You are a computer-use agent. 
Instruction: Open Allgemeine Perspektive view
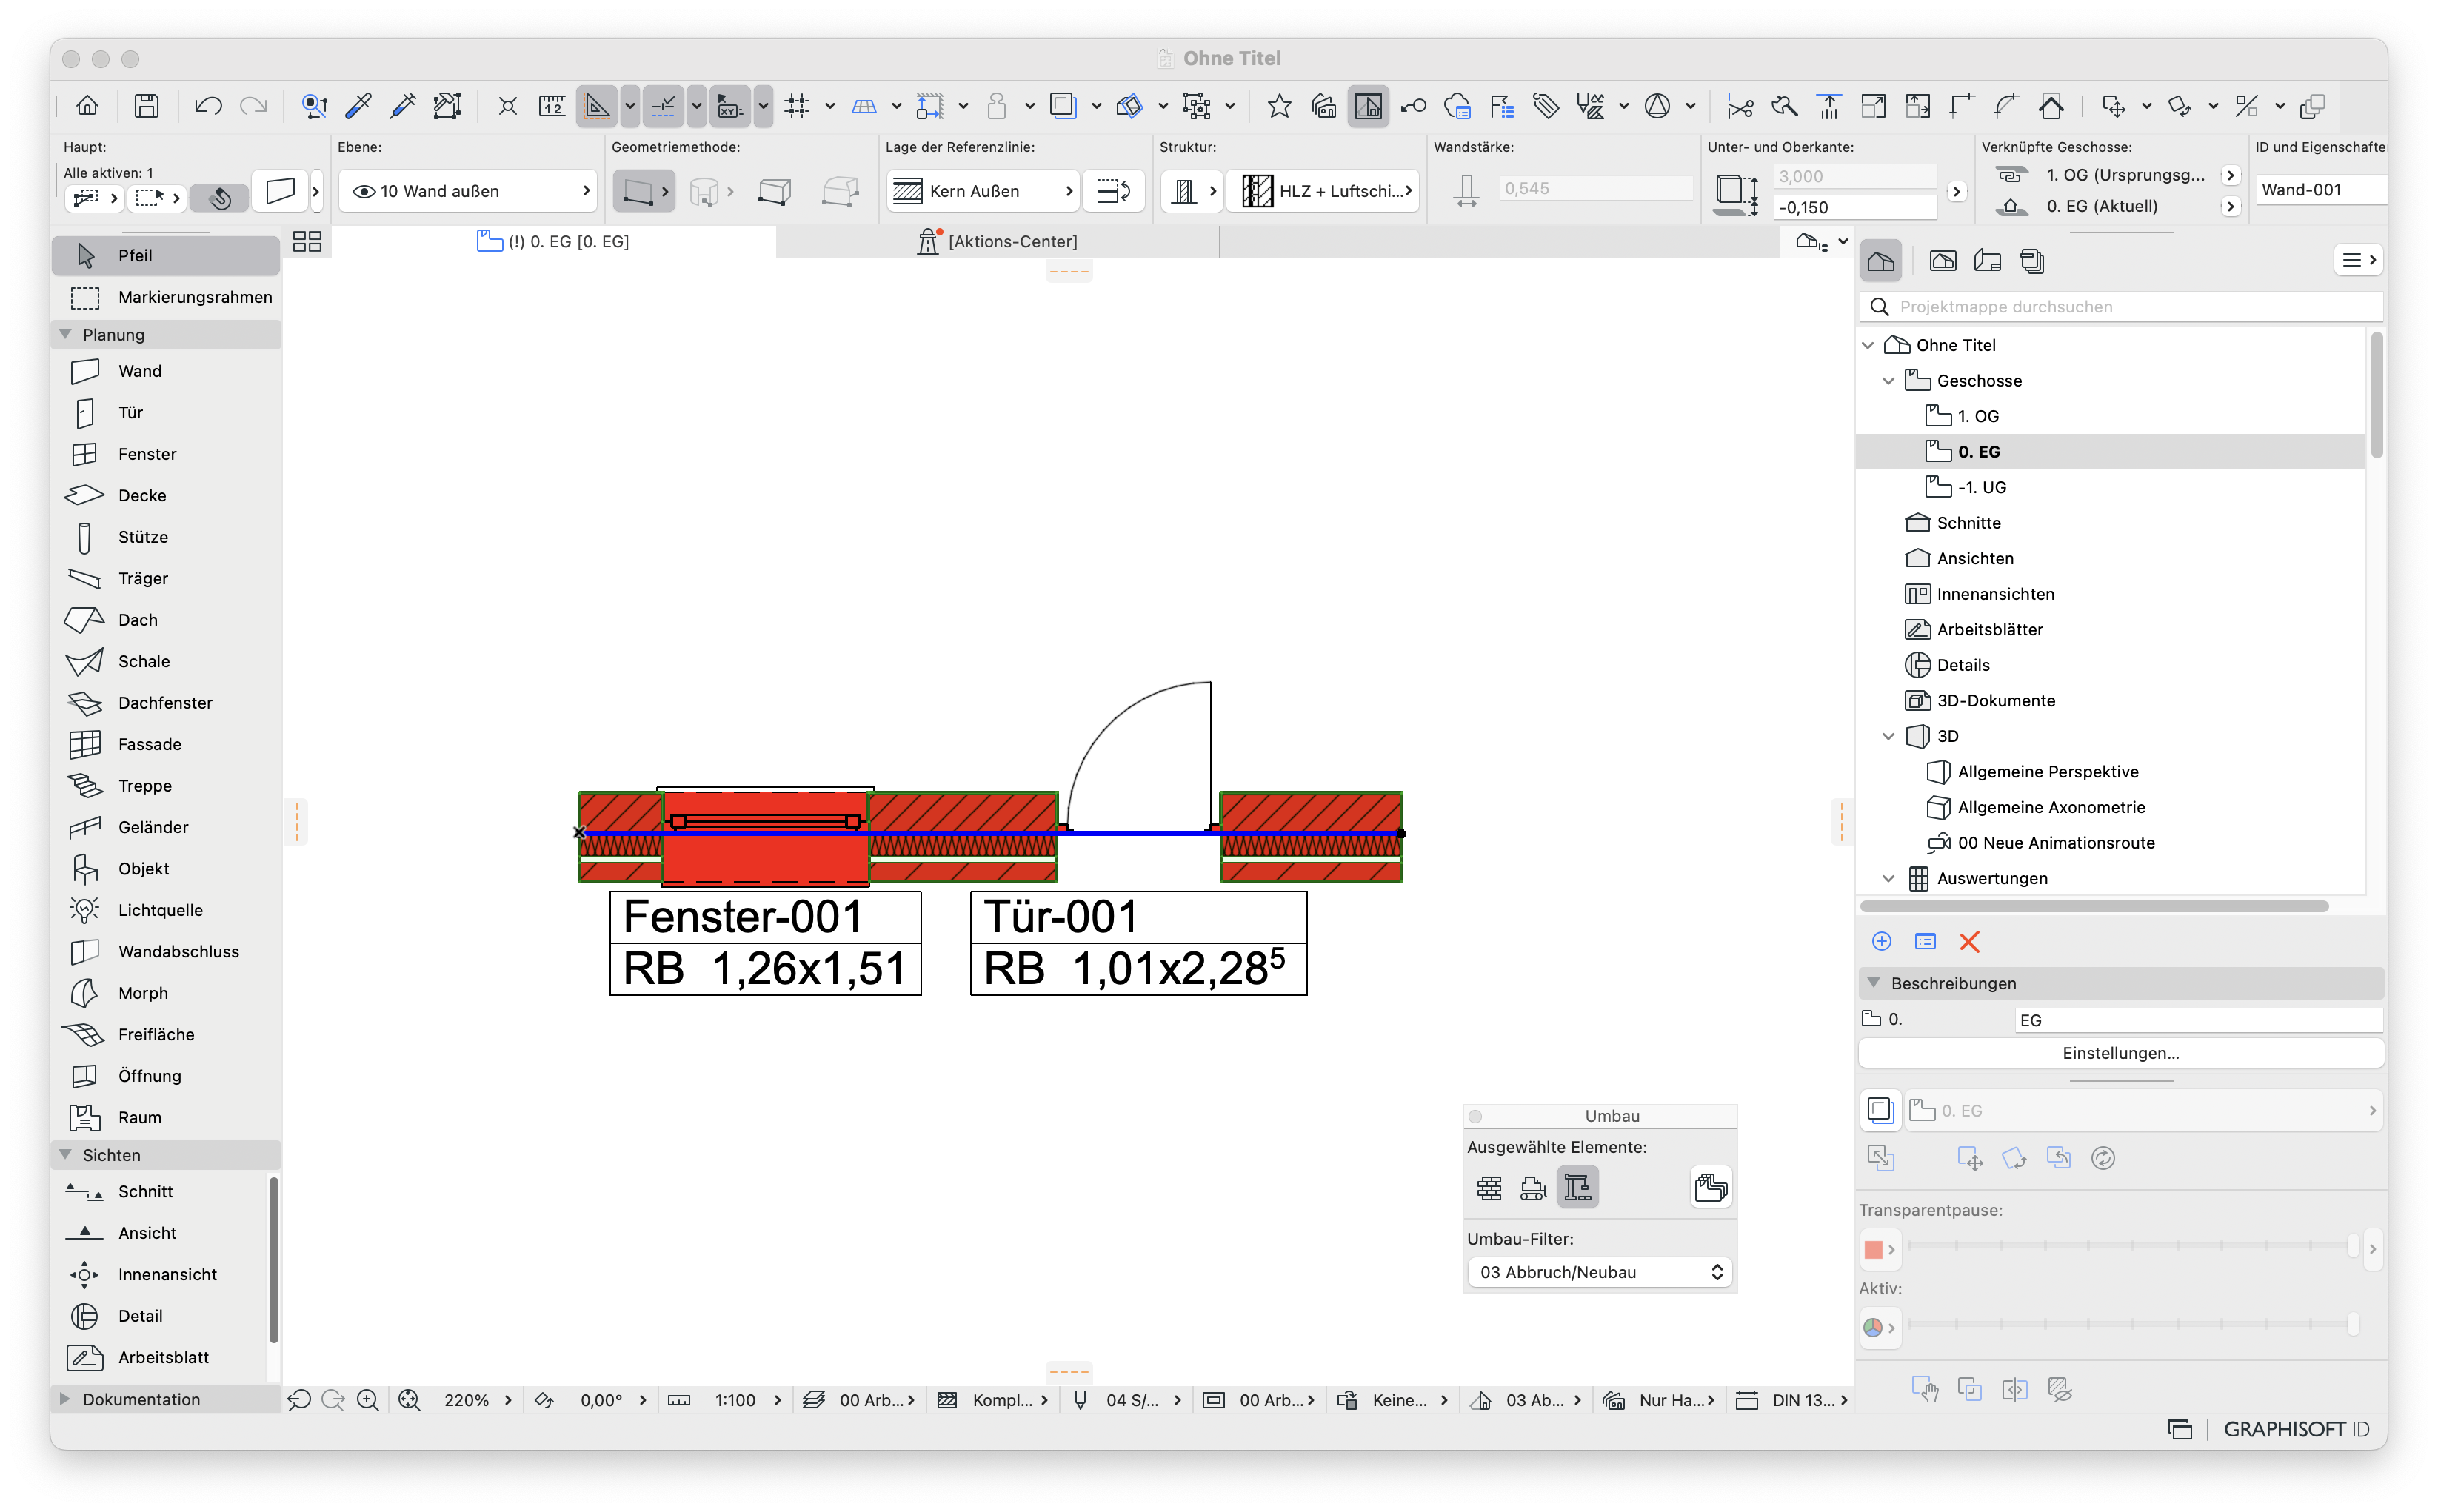(x=2047, y=772)
